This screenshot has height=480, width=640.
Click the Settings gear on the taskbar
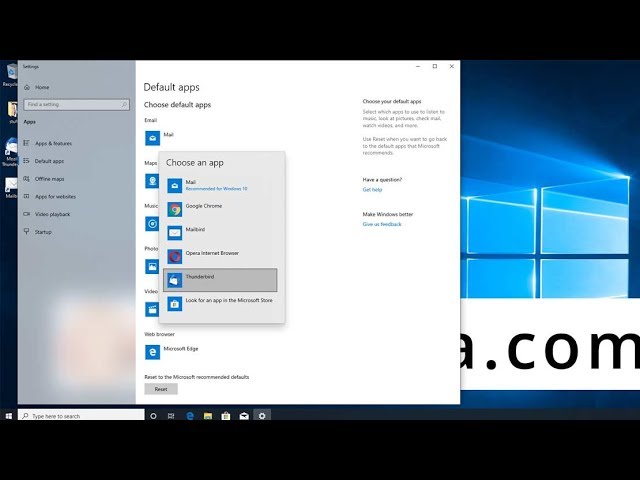click(x=262, y=416)
